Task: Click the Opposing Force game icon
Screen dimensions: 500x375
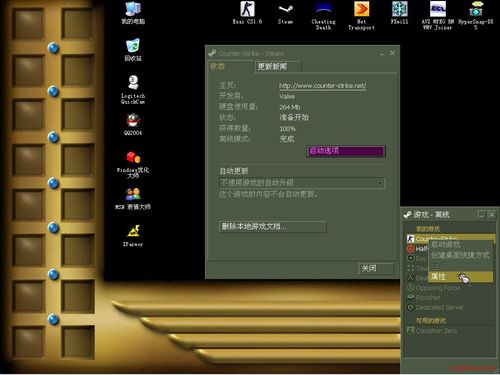Action: 411,288
